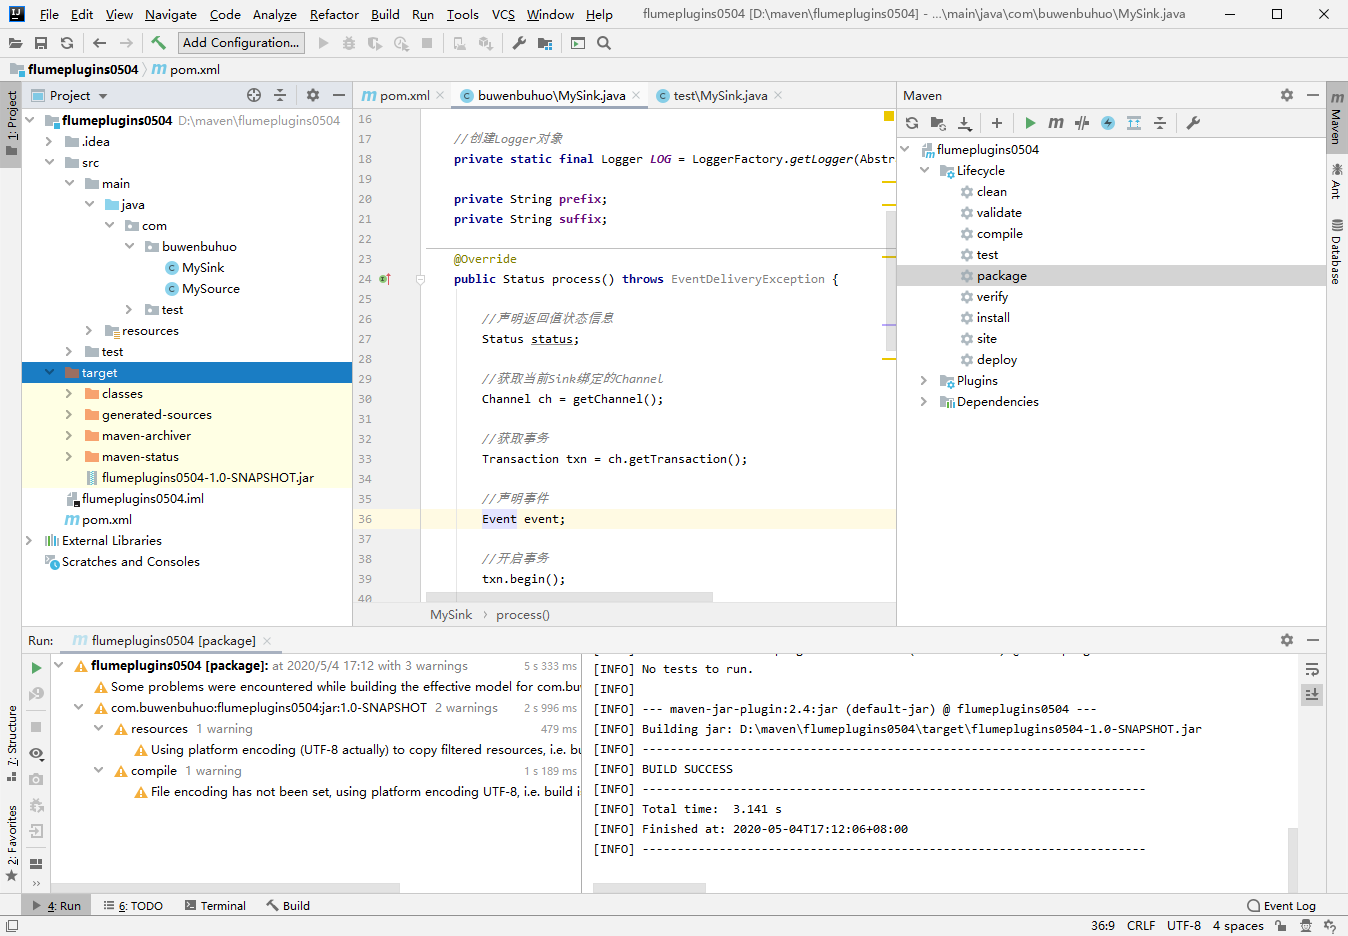Image resolution: width=1348 pixels, height=936 pixels.
Task: Open the Event Log
Action: (x=1282, y=906)
